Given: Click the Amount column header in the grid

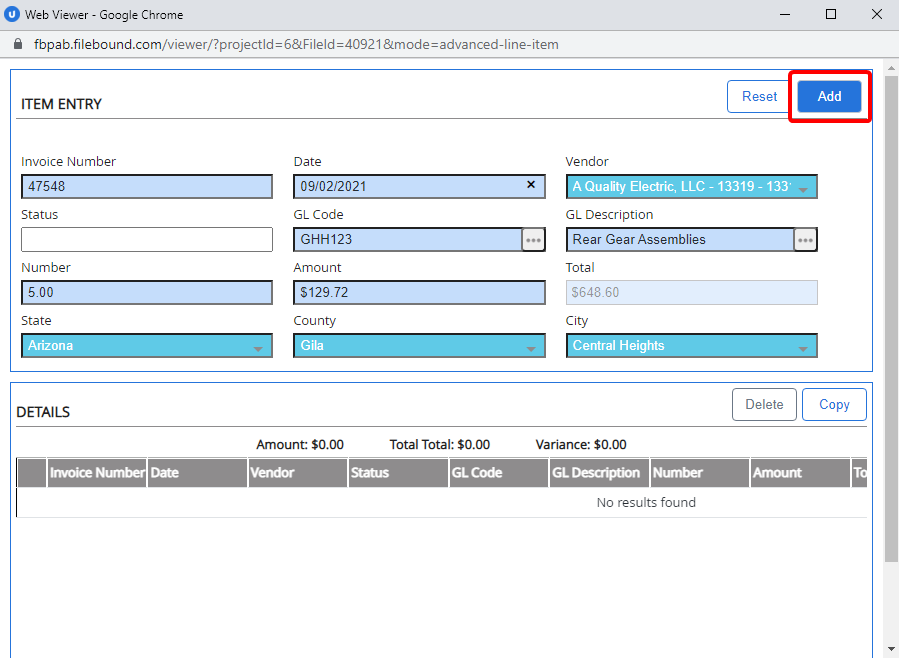Looking at the screenshot, I should (777, 473).
